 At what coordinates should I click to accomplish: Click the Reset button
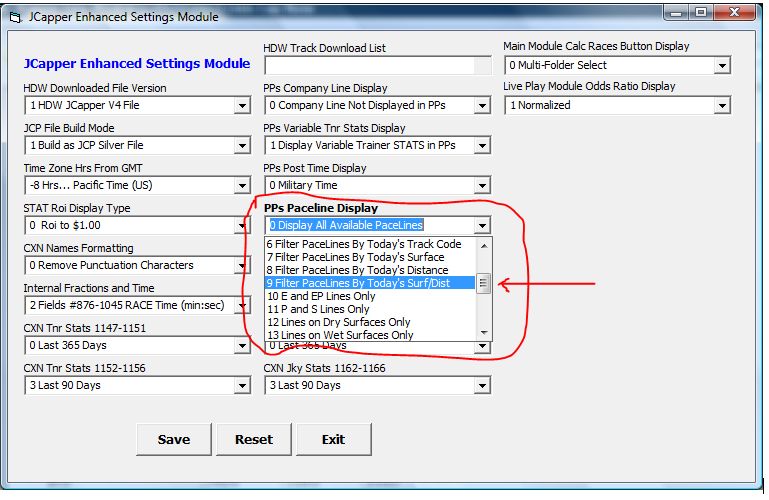click(x=254, y=439)
